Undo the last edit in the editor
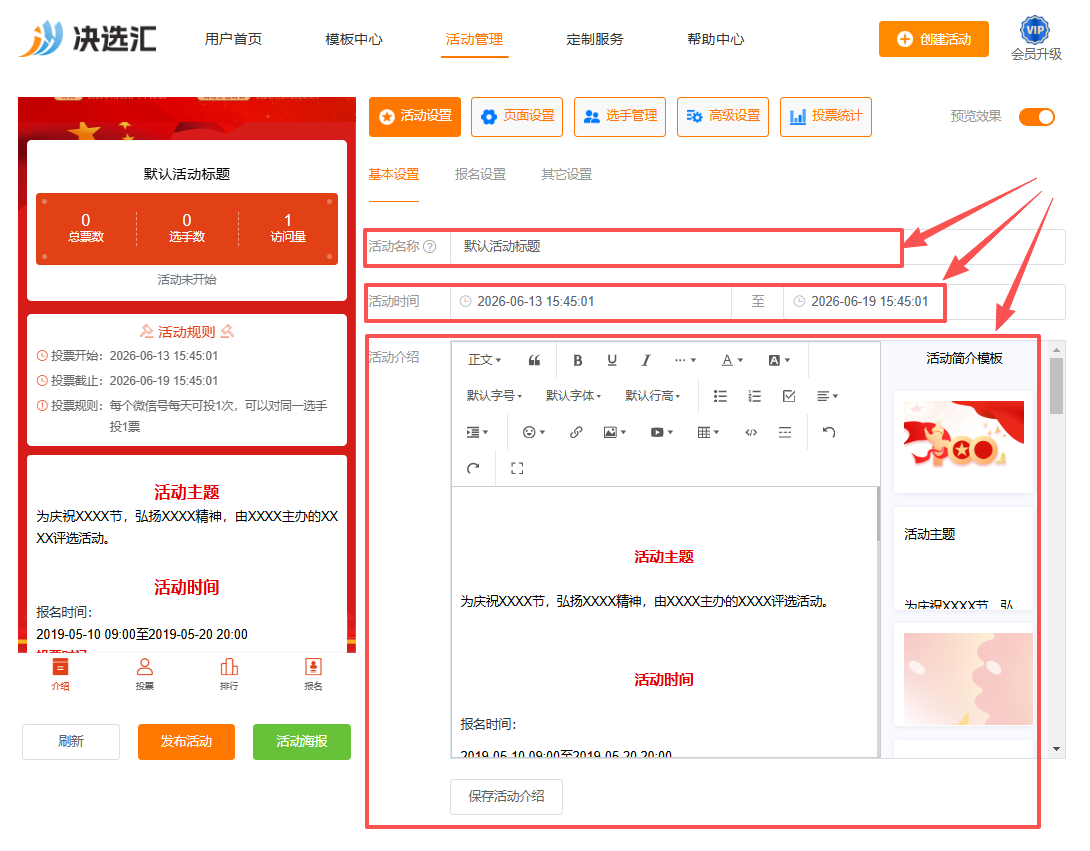 [x=829, y=432]
